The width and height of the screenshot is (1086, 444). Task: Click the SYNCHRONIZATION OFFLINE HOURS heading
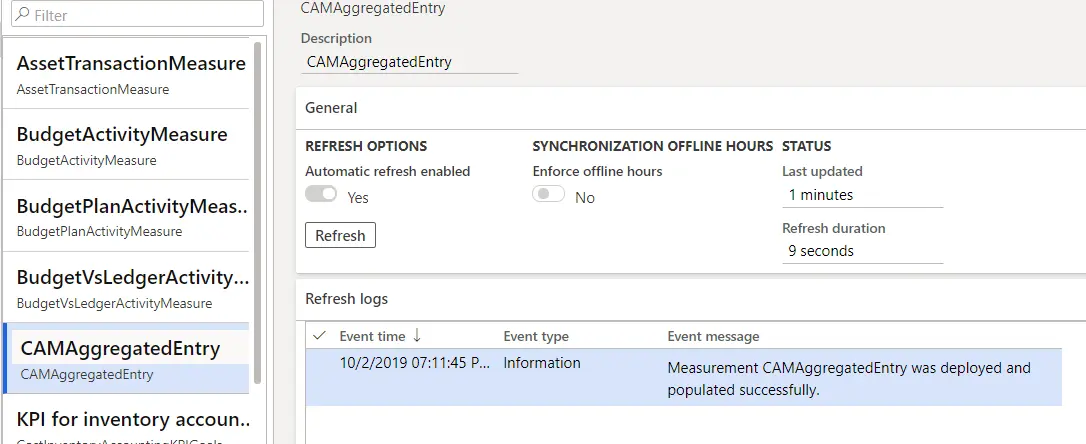652,146
